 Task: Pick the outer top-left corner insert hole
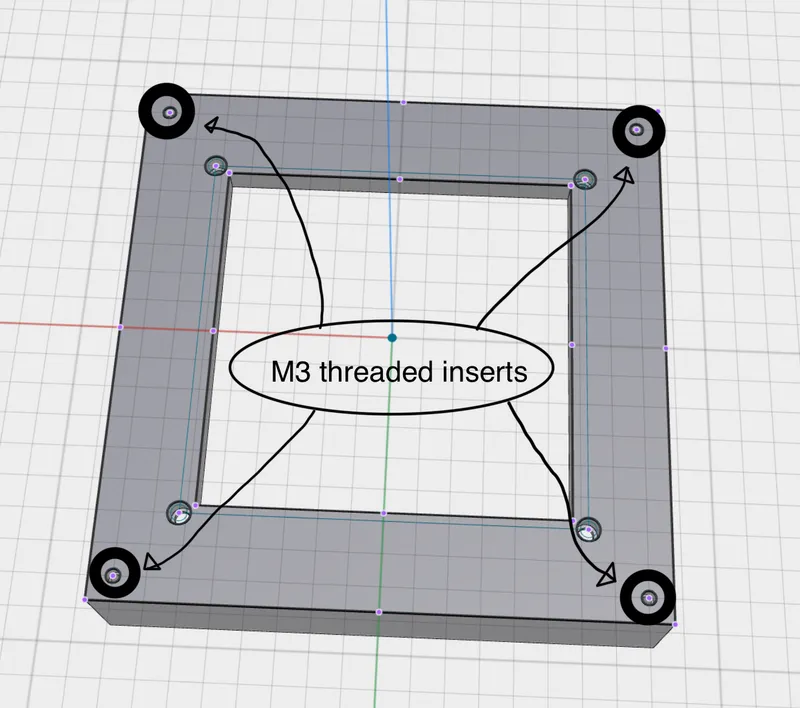click(x=170, y=112)
